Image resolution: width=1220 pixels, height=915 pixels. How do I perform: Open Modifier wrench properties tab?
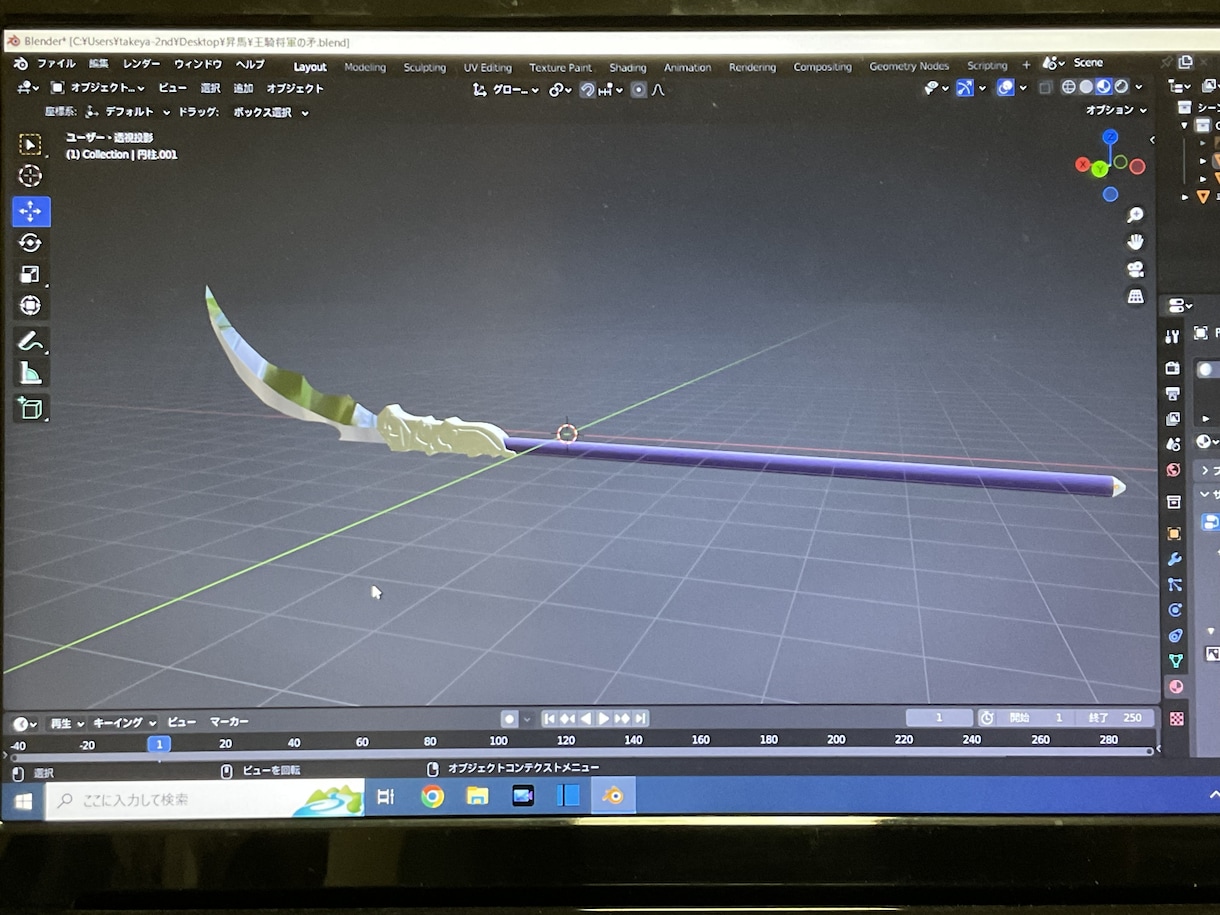point(1174,559)
